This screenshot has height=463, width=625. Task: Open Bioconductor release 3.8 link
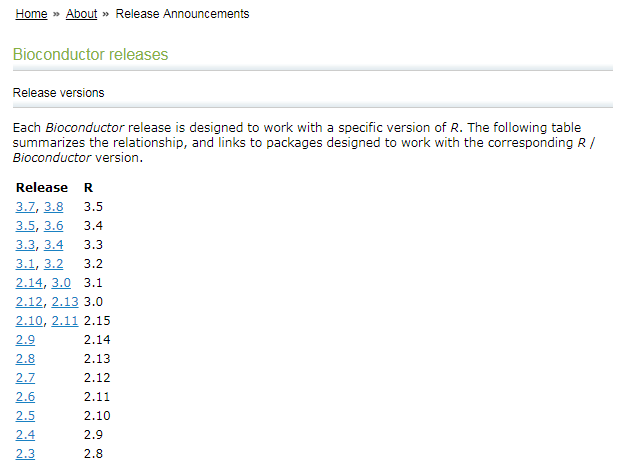pos(53,207)
